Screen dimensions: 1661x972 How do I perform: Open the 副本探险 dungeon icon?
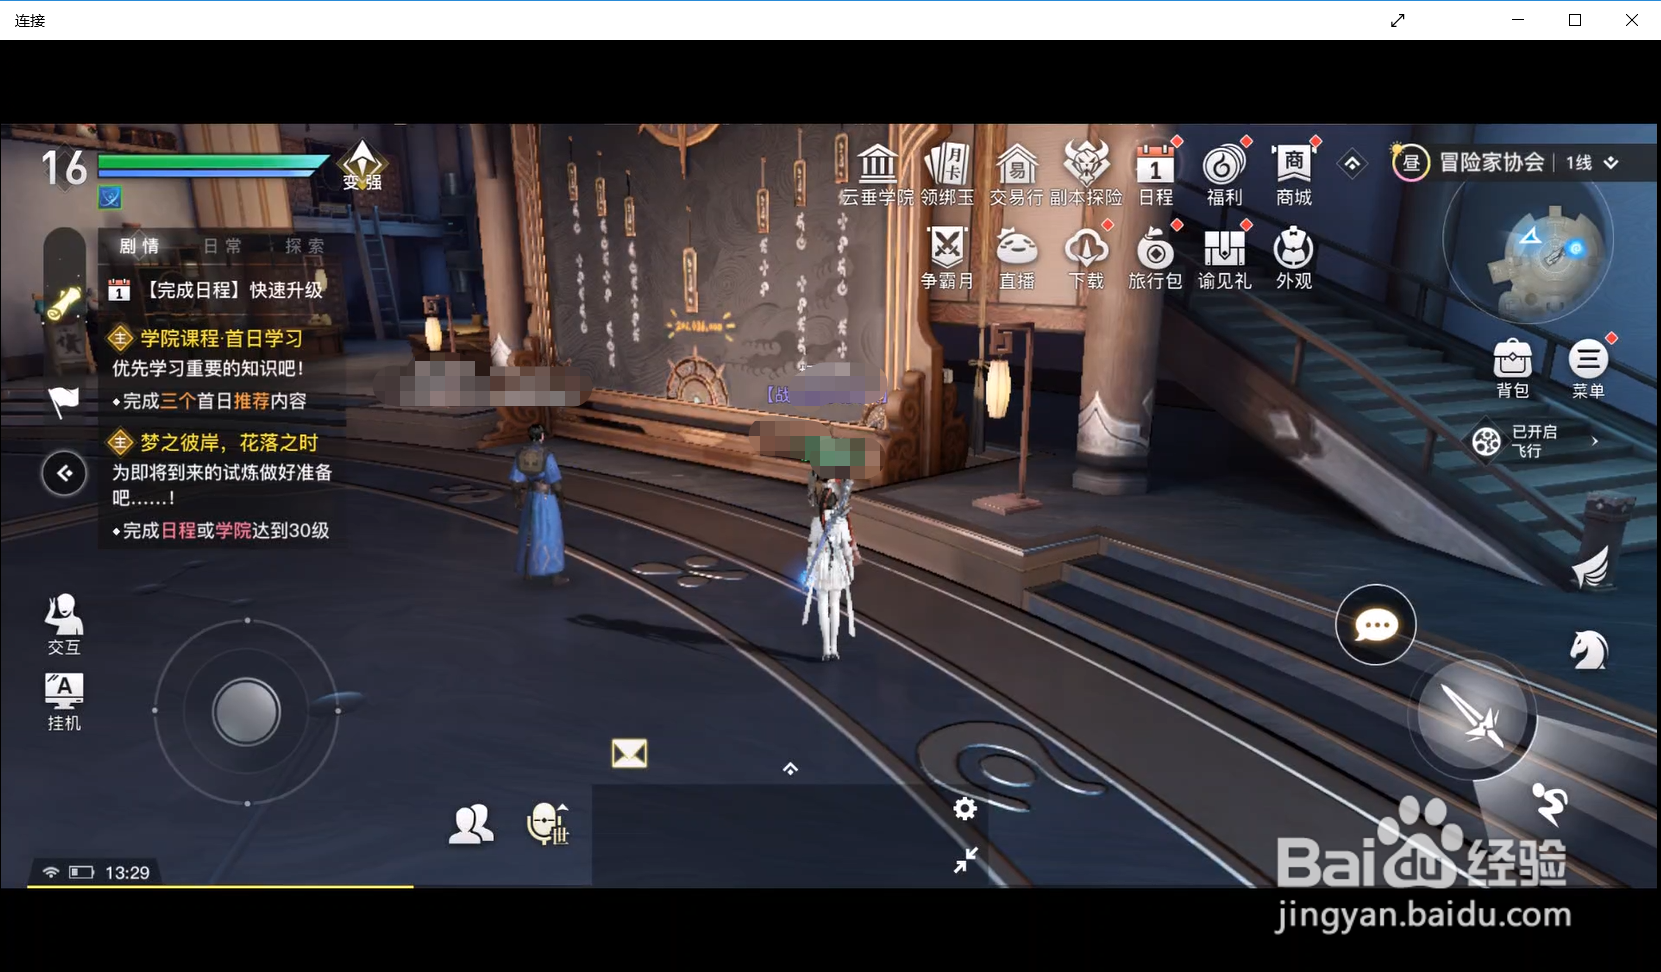pyautogui.click(x=1086, y=174)
